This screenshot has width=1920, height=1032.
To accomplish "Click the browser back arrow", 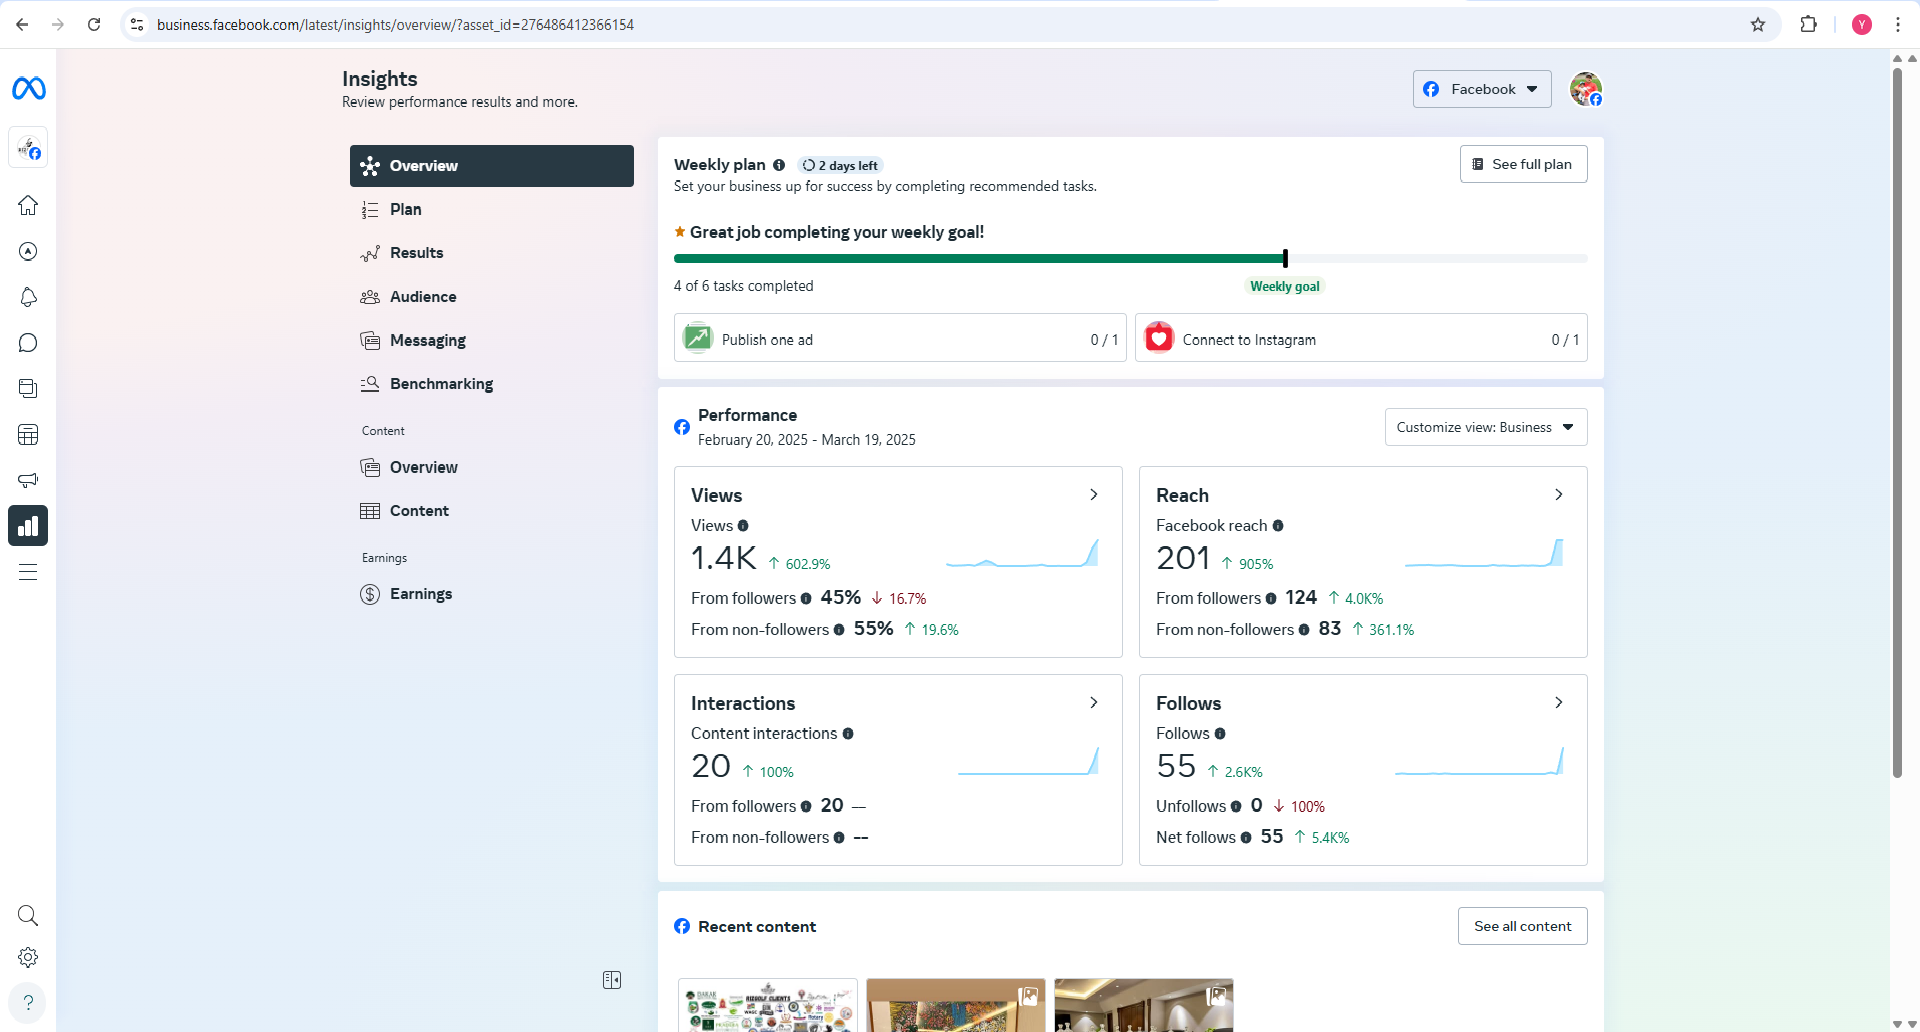I will (22, 25).
